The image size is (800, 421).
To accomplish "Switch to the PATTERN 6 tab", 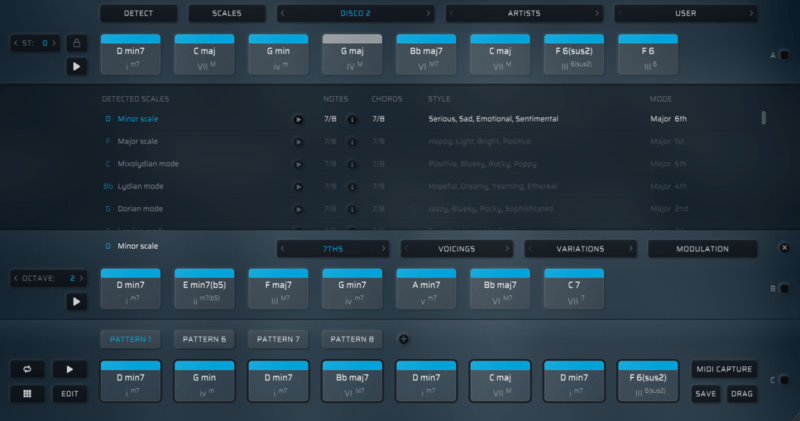I will coord(206,339).
